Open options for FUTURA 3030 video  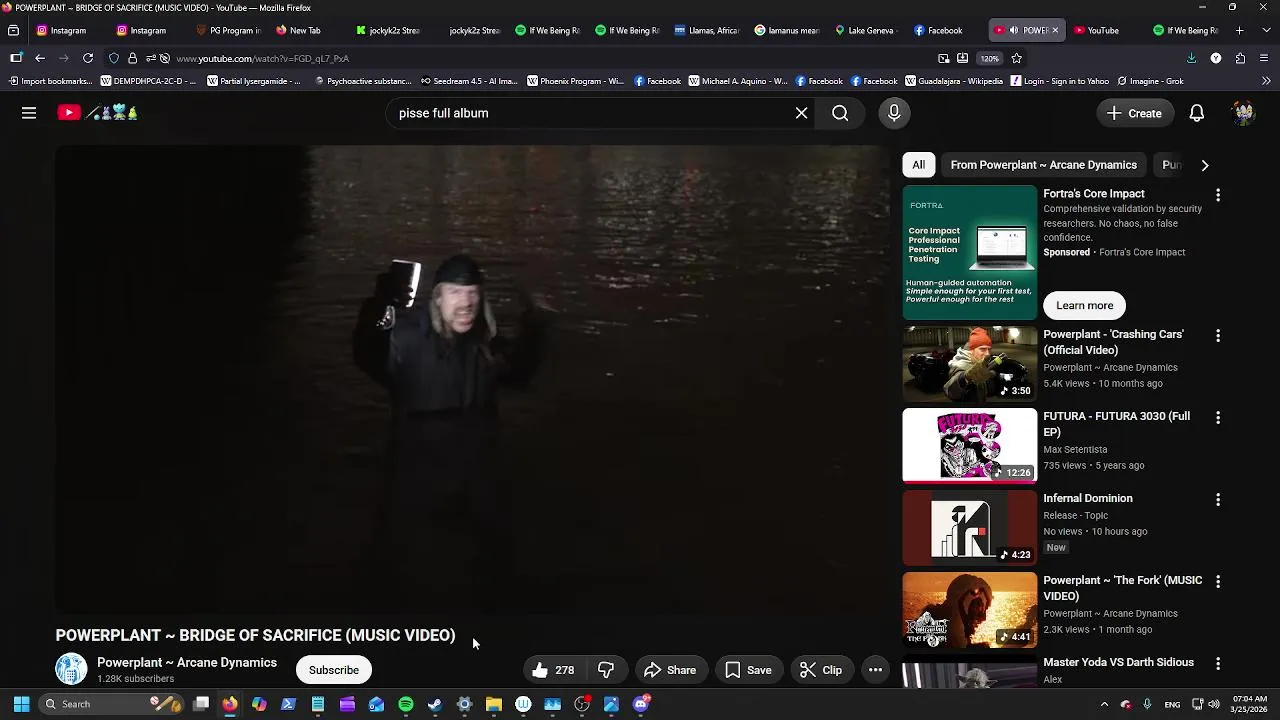(x=1218, y=417)
